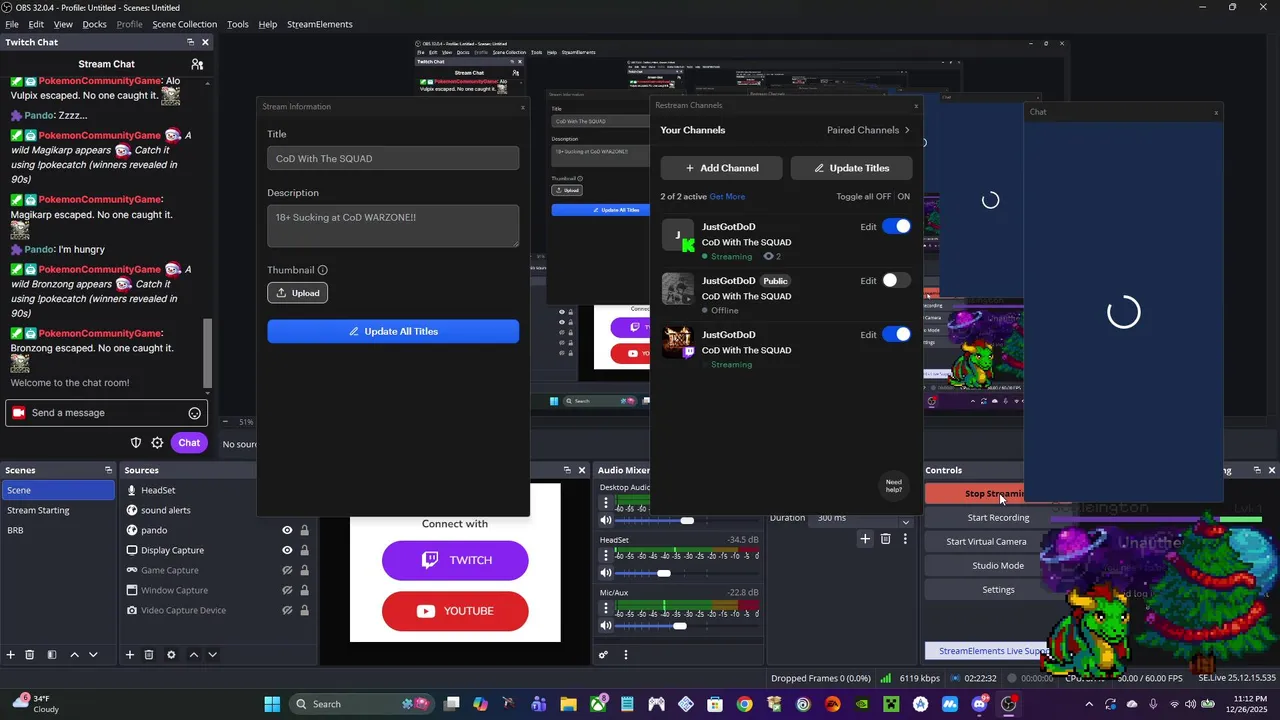
Task: Move scene down arrow
Action: pos(93,655)
